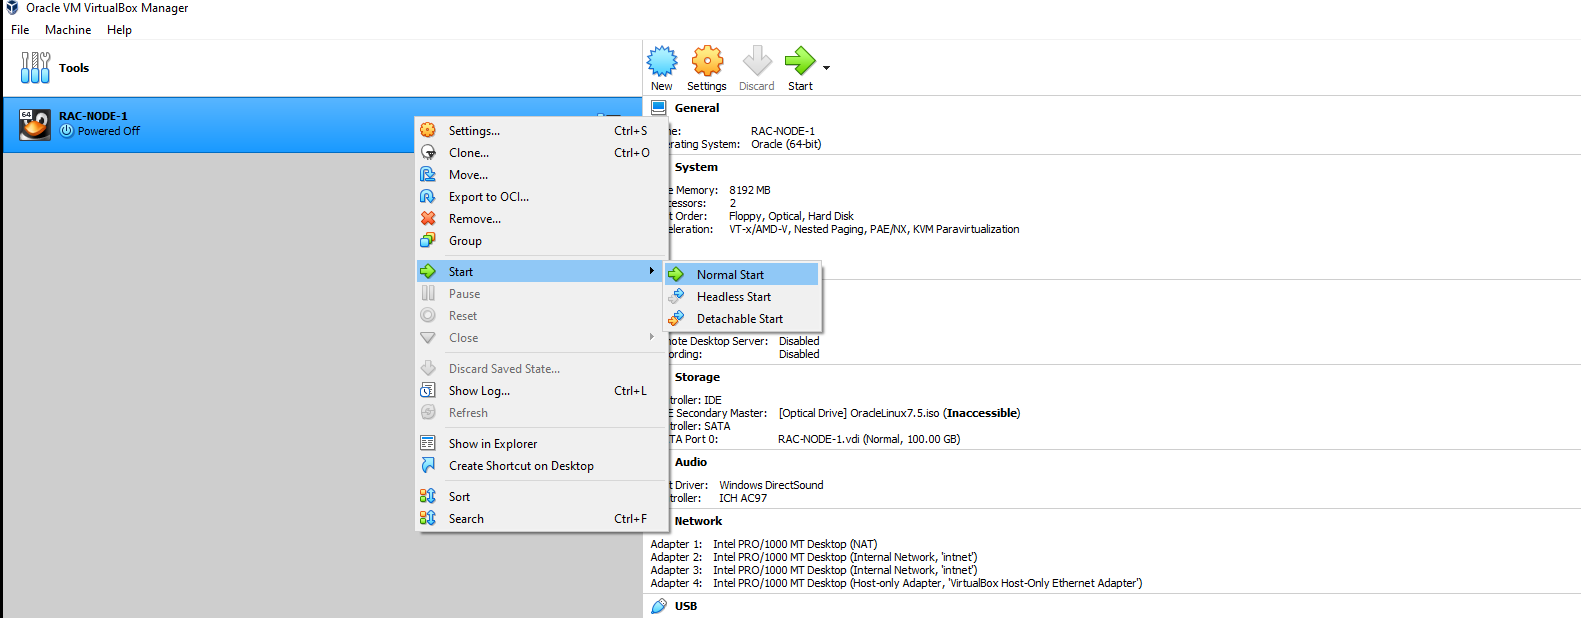Click the Search icon in context menu

(x=428, y=518)
